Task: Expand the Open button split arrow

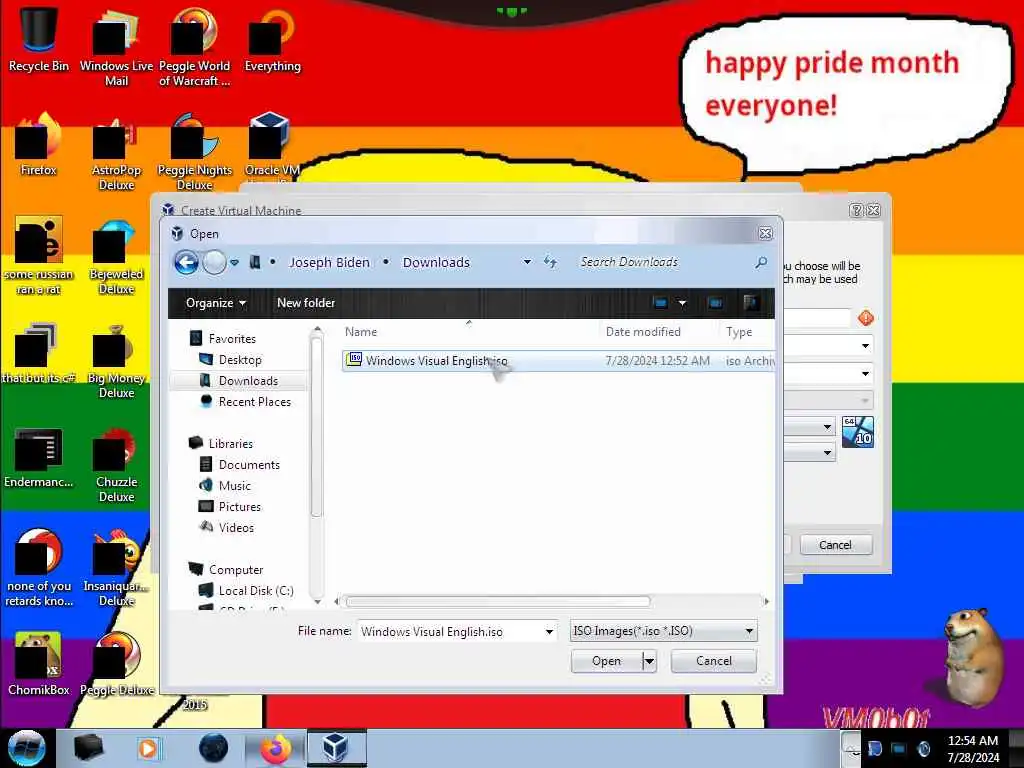Action: 648,661
